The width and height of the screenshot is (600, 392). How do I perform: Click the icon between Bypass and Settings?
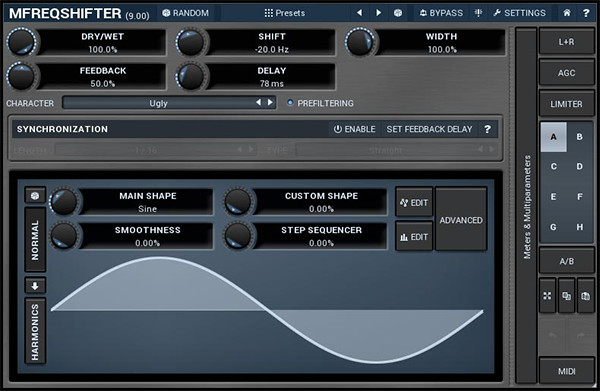pos(478,13)
